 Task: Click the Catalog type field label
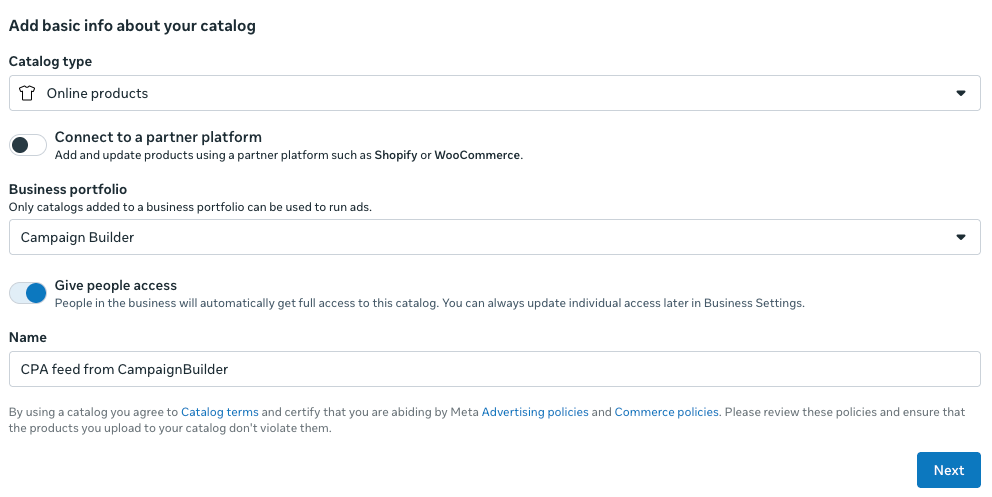(50, 61)
